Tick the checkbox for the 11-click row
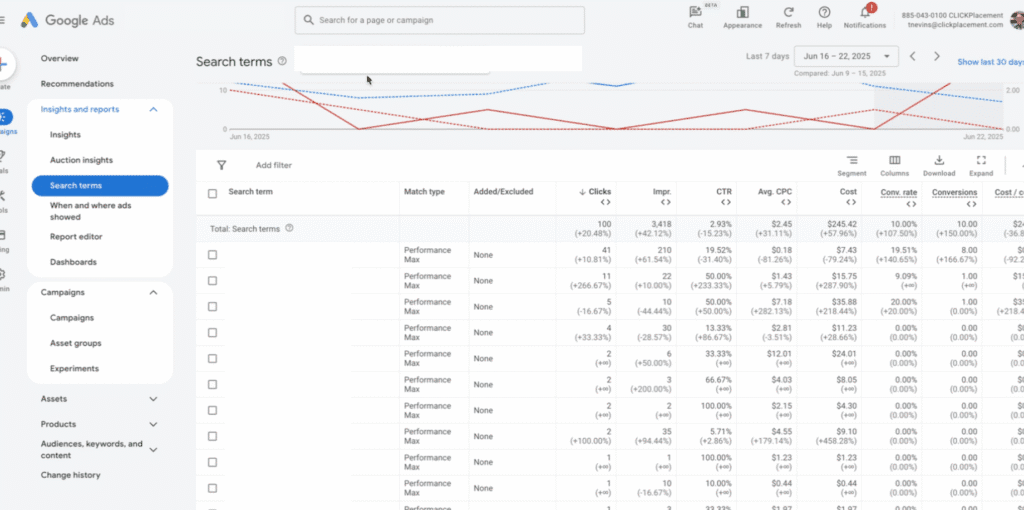 click(212, 281)
